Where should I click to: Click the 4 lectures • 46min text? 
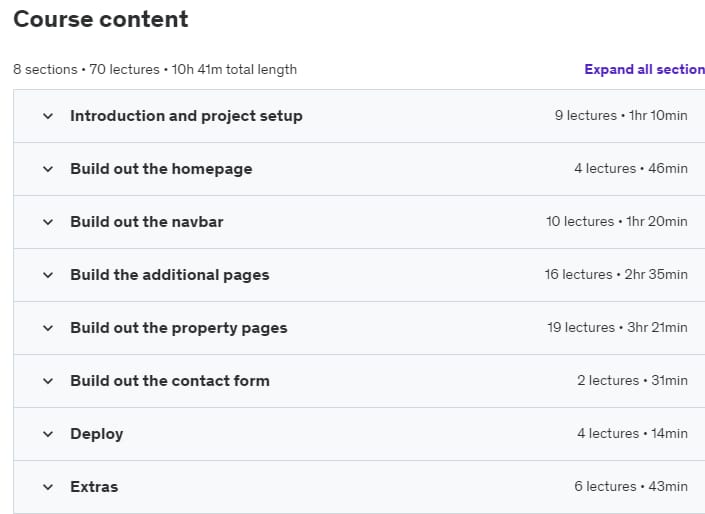[x=631, y=169]
